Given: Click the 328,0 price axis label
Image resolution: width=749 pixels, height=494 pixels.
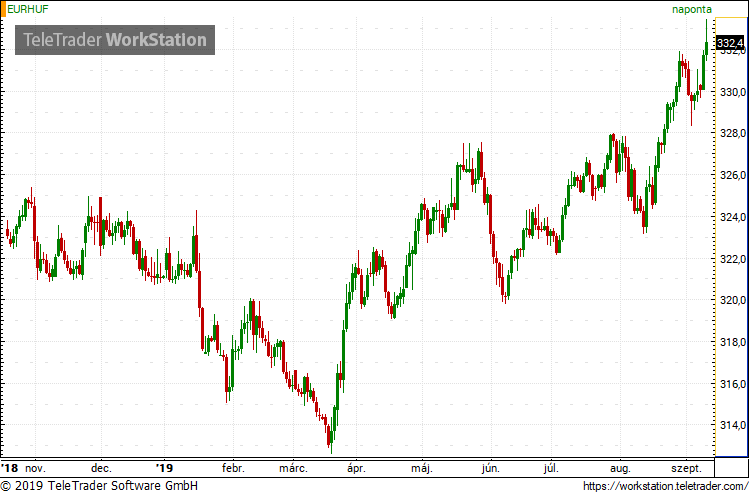Looking at the screenshot, I should [x=733, y=133].
